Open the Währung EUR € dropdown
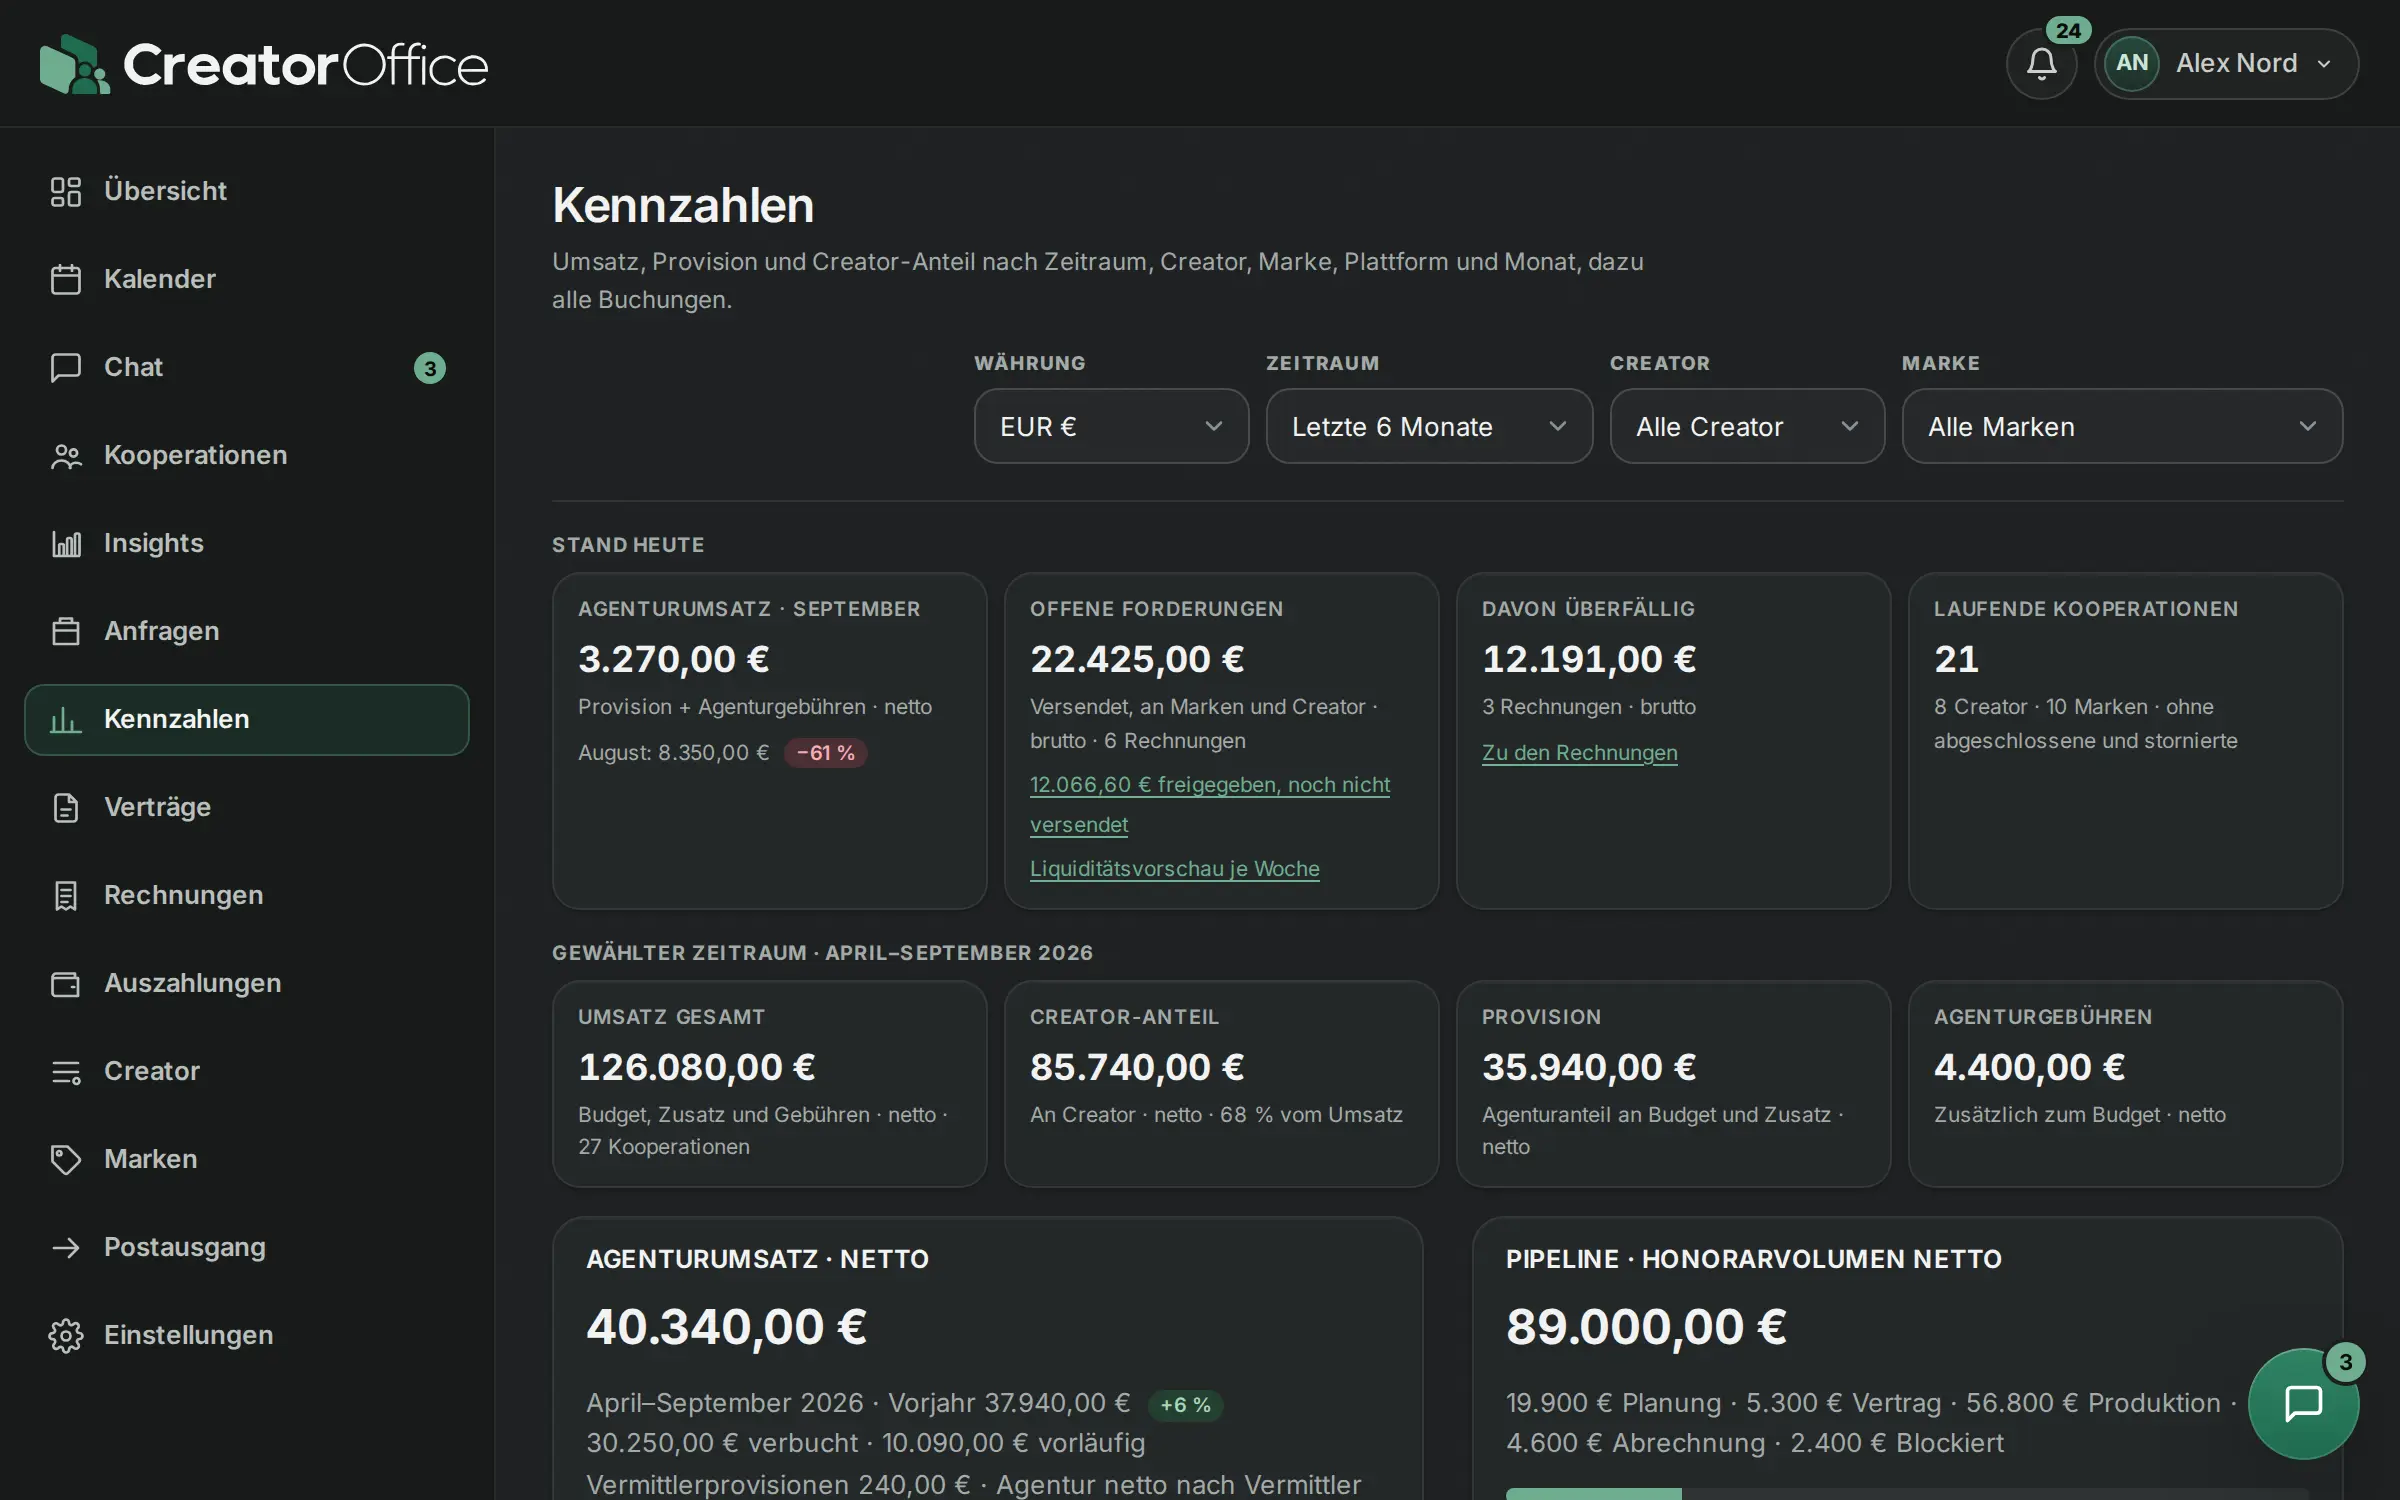The width and height of the screenshot is (2400, 1500). [x=1111, y=426]
